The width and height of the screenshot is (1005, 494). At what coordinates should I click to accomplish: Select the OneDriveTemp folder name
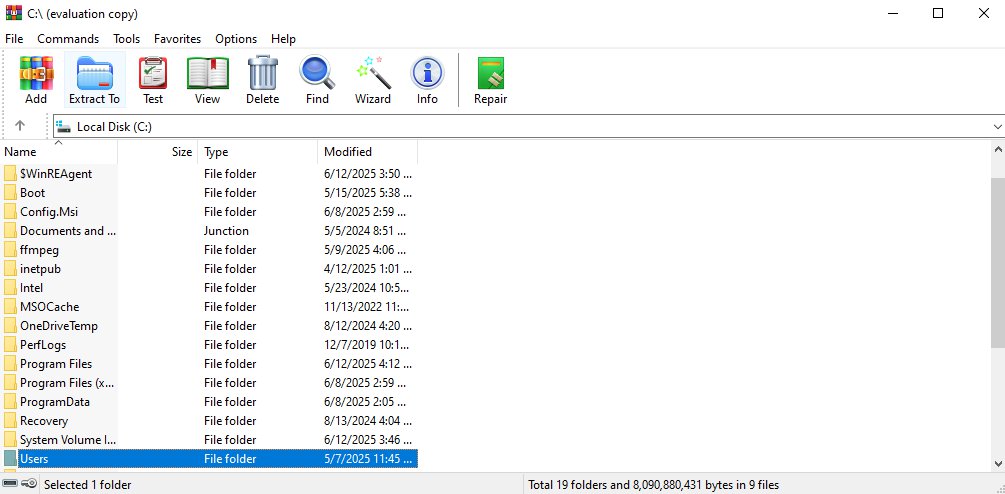(x=59, y=326)
